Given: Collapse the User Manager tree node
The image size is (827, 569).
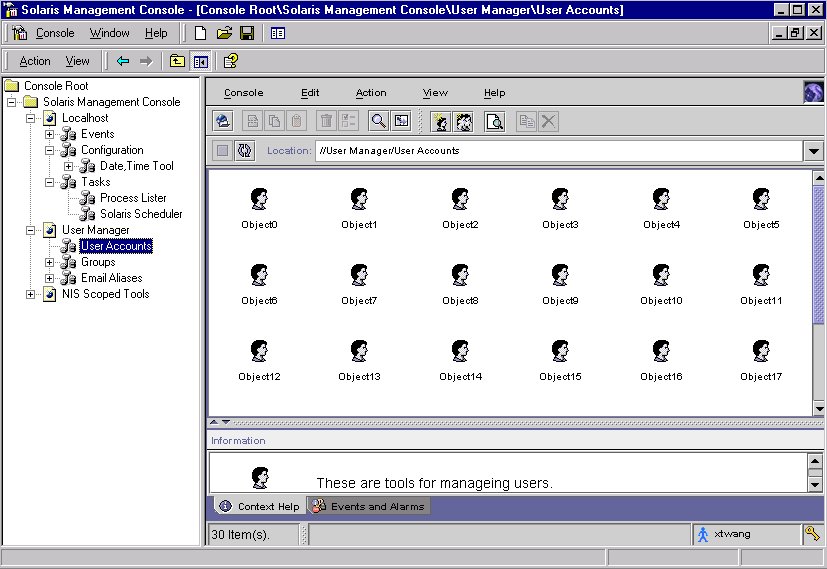Looking at the screenshot, I should pyautogui.click(x=31, y=230).
